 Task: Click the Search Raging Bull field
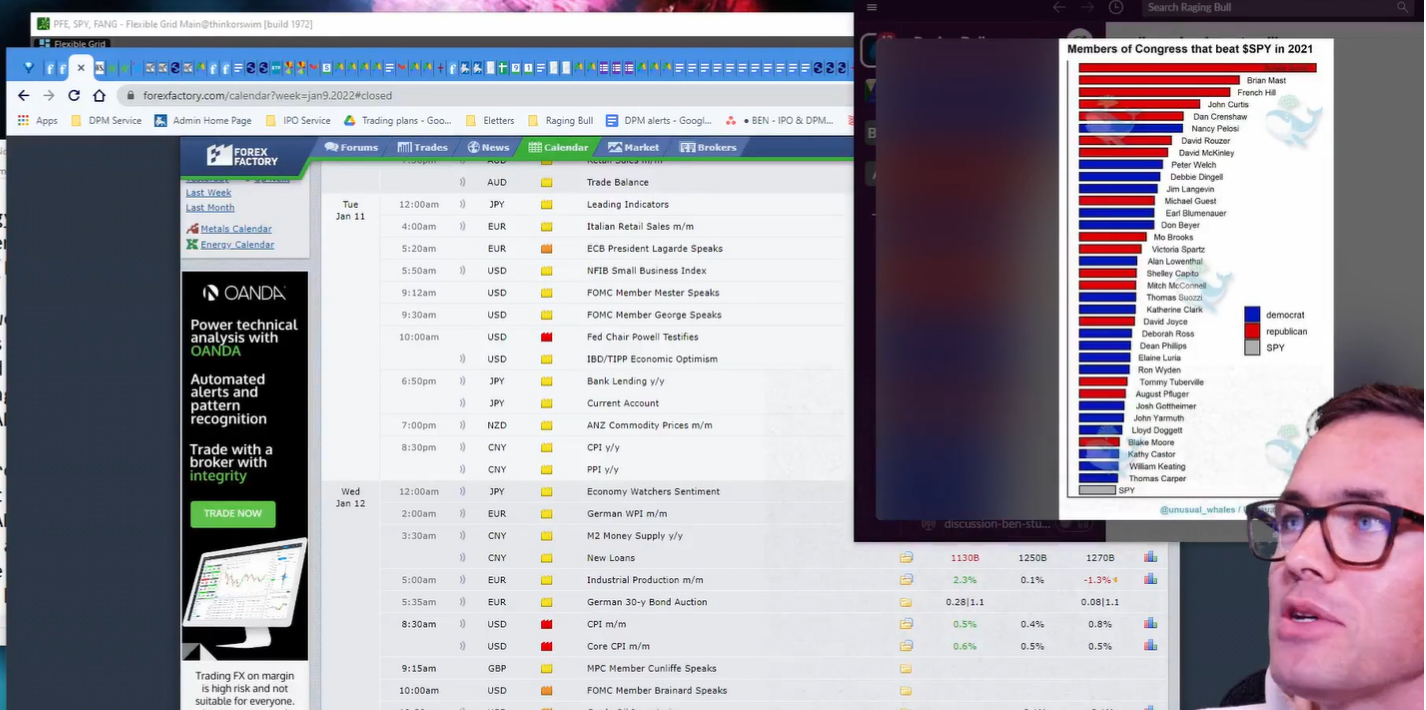pyautogui.click(x=1277, y=8)
